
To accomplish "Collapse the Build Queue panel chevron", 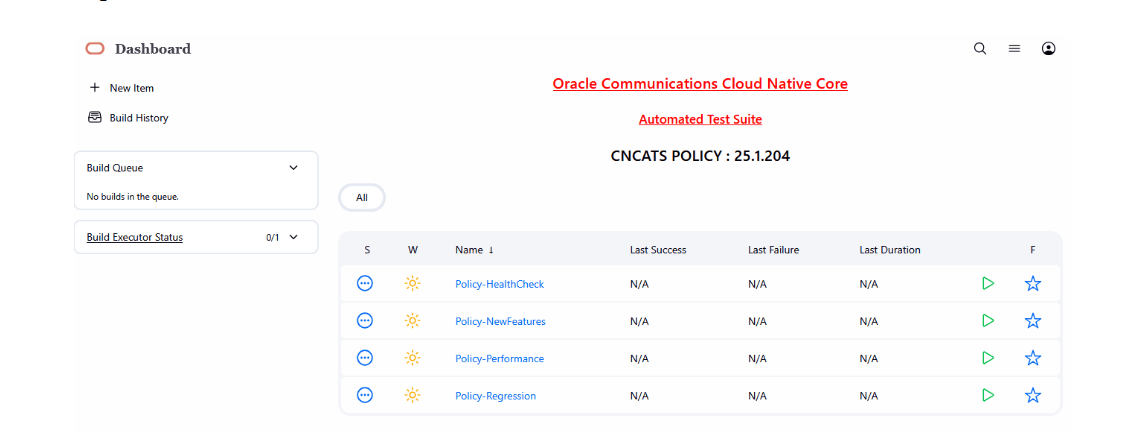I will [293, 168].
